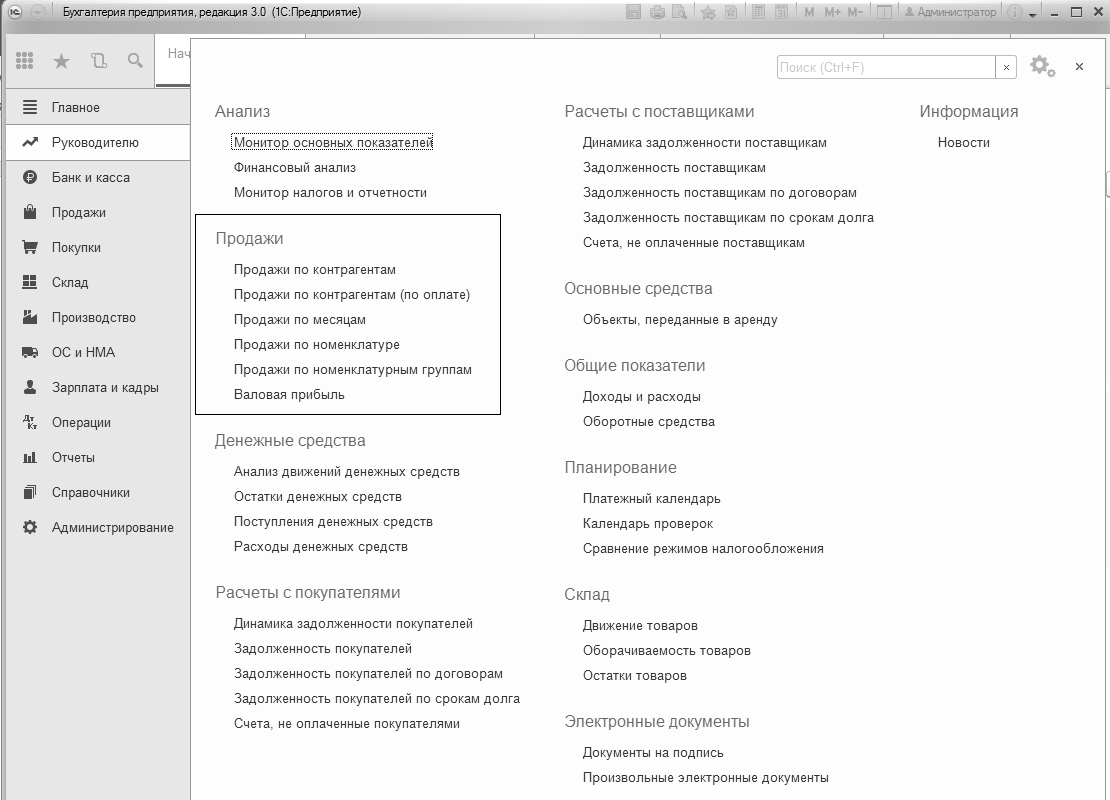Viewport: 1110px width, 800px height.
Task: Open the Производство section
Action: tap(98, 318)
